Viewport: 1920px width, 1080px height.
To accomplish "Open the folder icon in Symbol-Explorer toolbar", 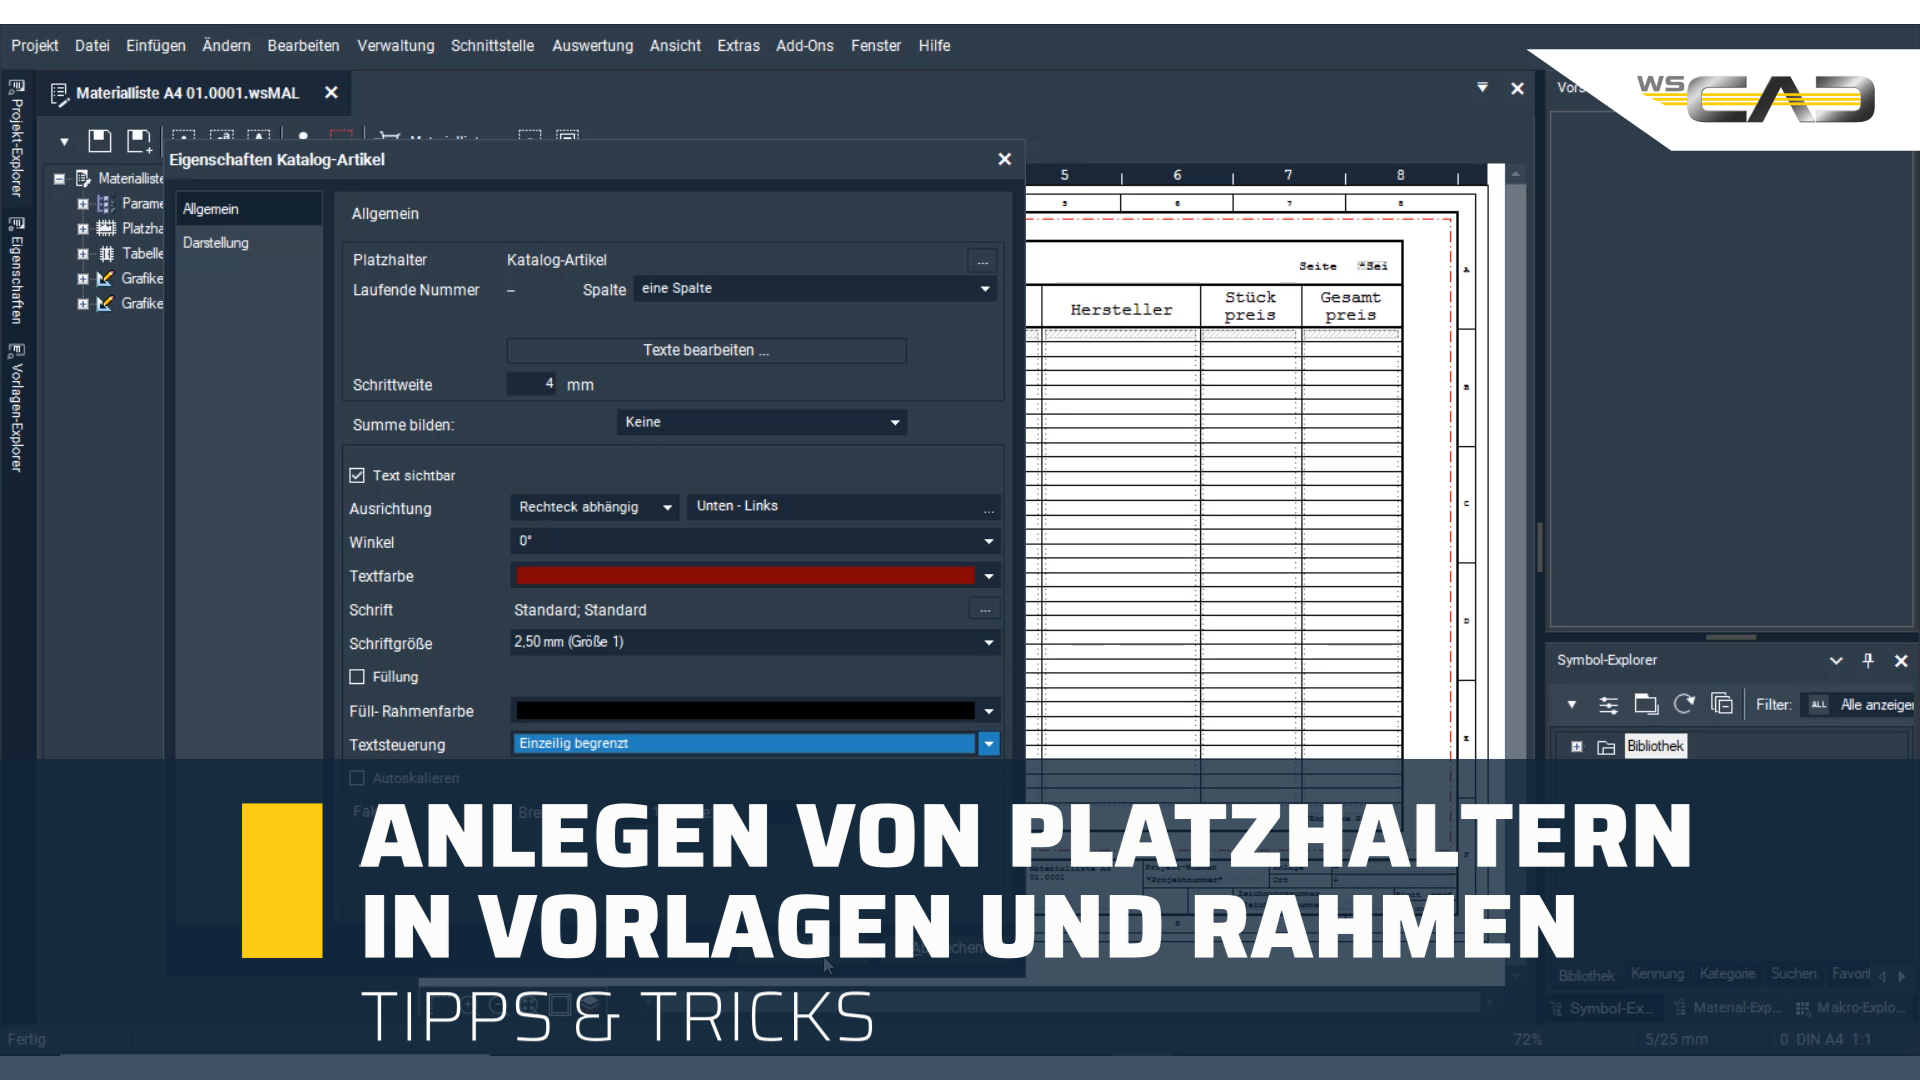I will 1645,704.
